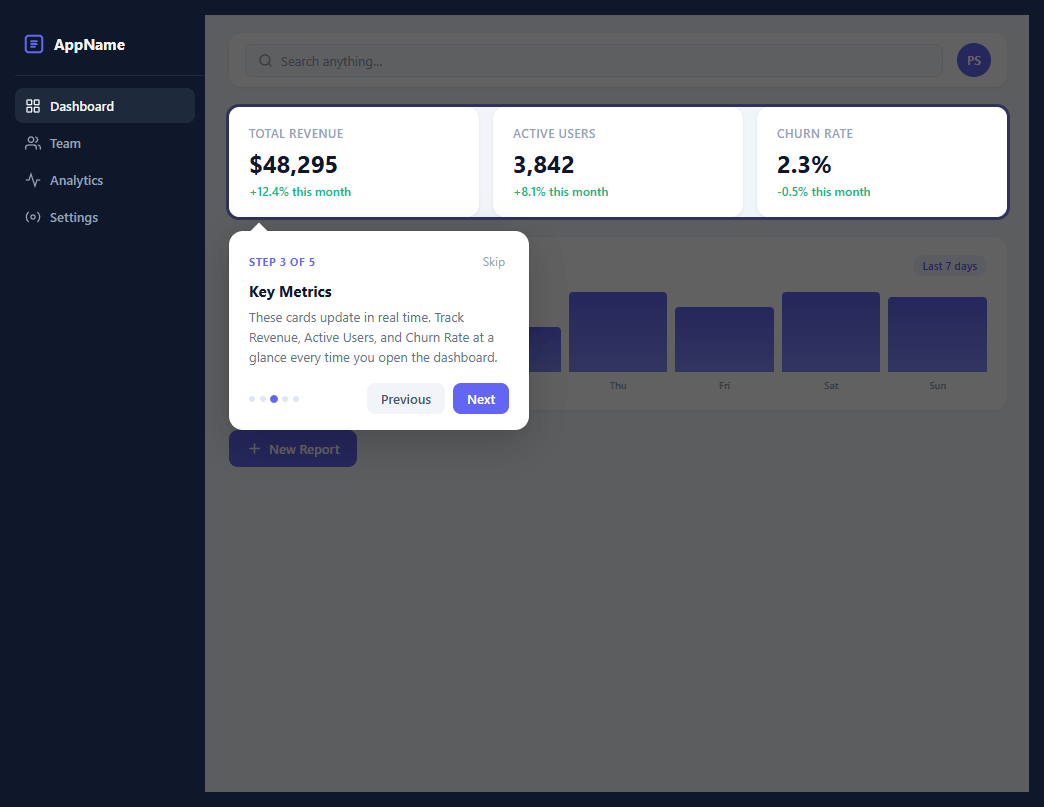Click the "2.3%" churn value
The height and width of the screenshot is (807, 1044).
pyautogui.click(x=804, y=164)
